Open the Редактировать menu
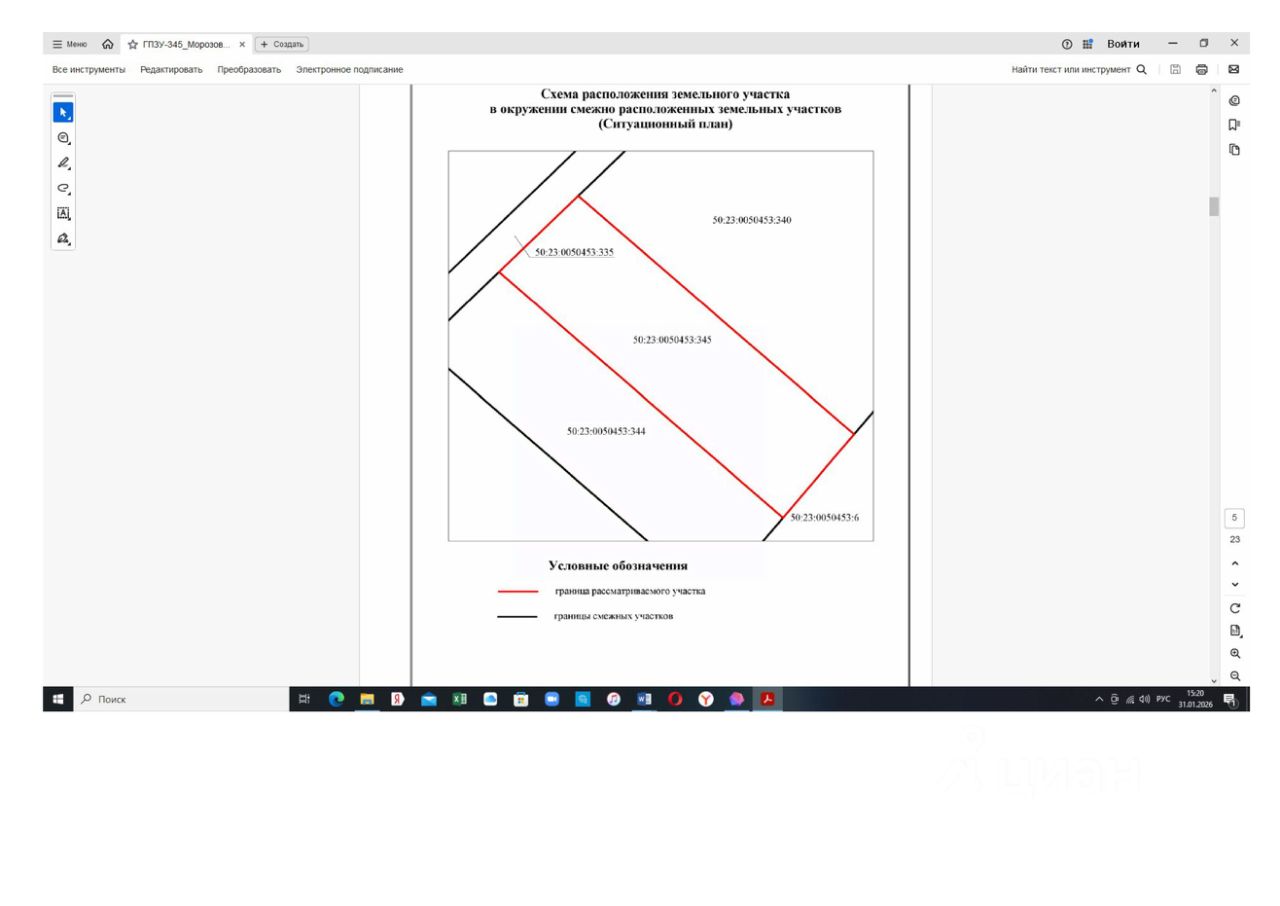 pos(171,69)
